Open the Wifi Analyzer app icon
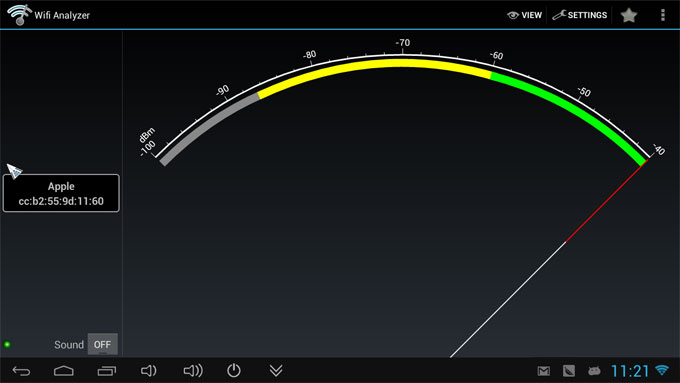680x383 pixels. 18,15
